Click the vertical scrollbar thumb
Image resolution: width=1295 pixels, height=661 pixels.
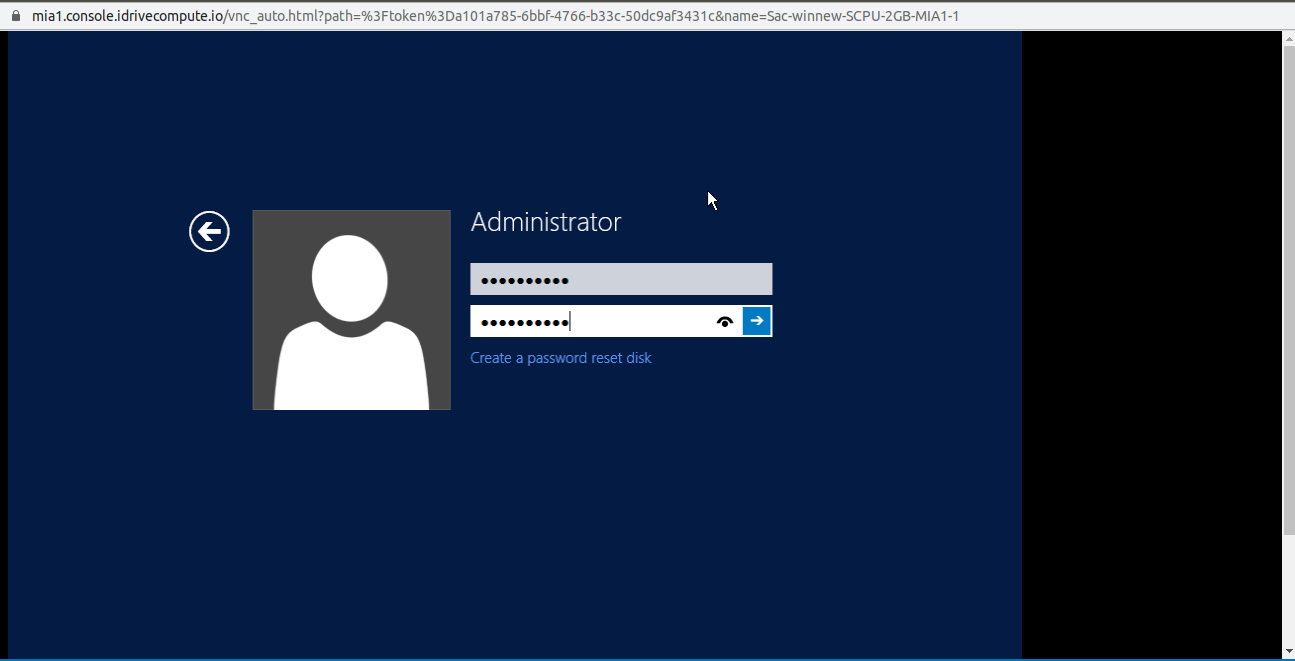[x=1288, y=290]
